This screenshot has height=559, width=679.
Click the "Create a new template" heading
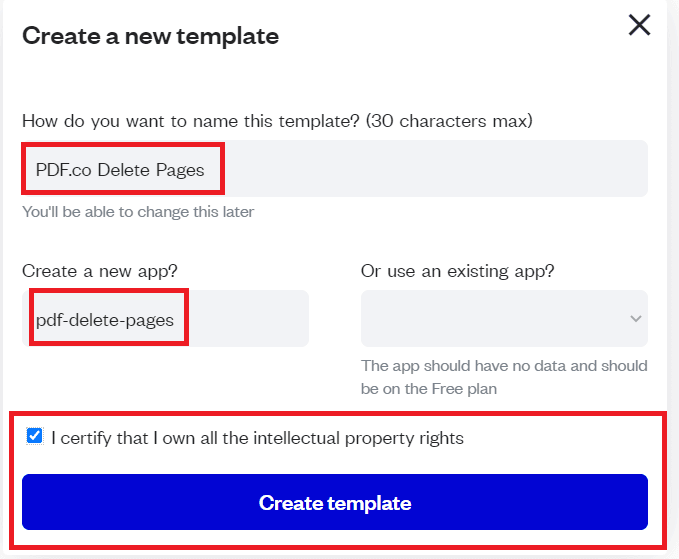[x=150, y=36]
